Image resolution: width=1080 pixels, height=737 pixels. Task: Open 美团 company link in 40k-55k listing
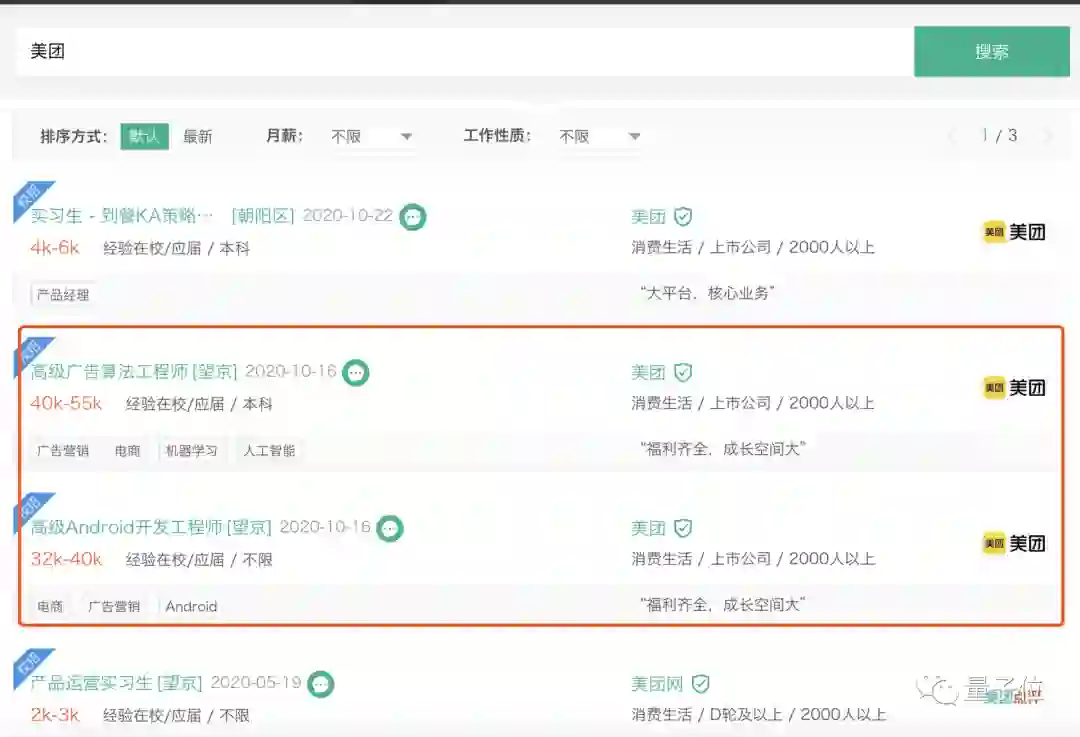tap(648, 373)
